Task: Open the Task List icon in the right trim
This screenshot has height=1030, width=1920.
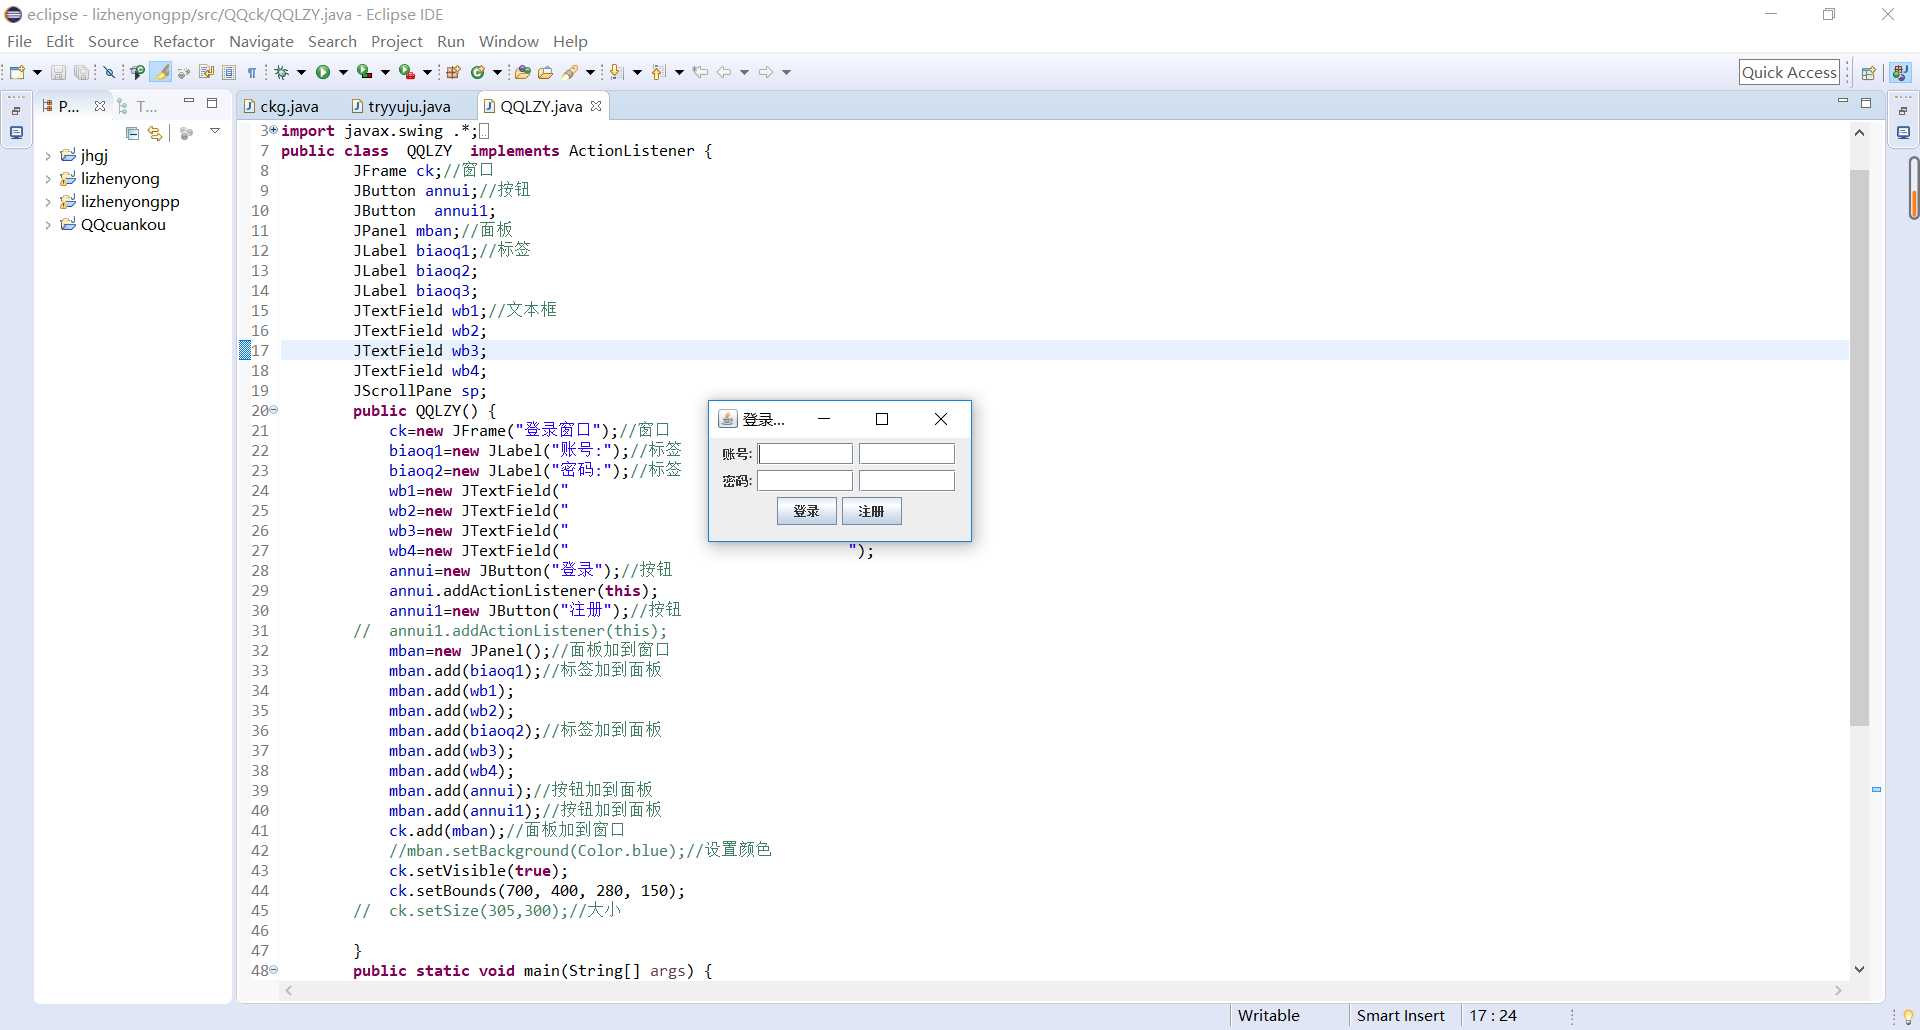Action: [x=1903, y=132]
